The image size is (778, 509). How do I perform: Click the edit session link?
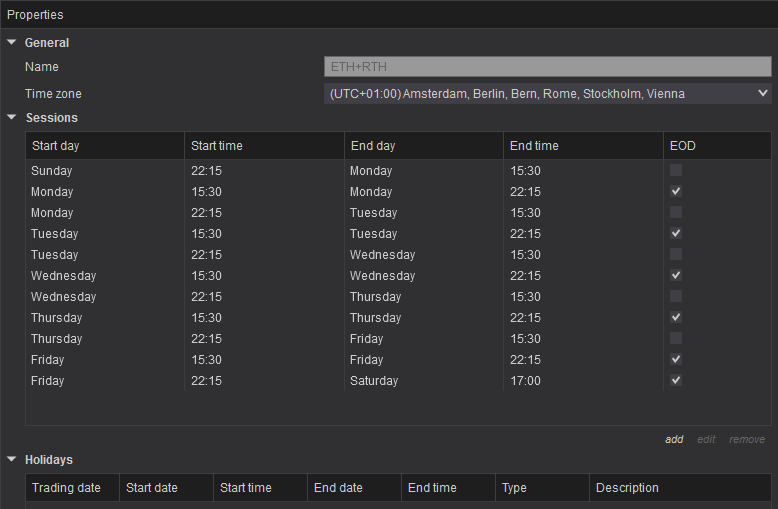(706, 439)
